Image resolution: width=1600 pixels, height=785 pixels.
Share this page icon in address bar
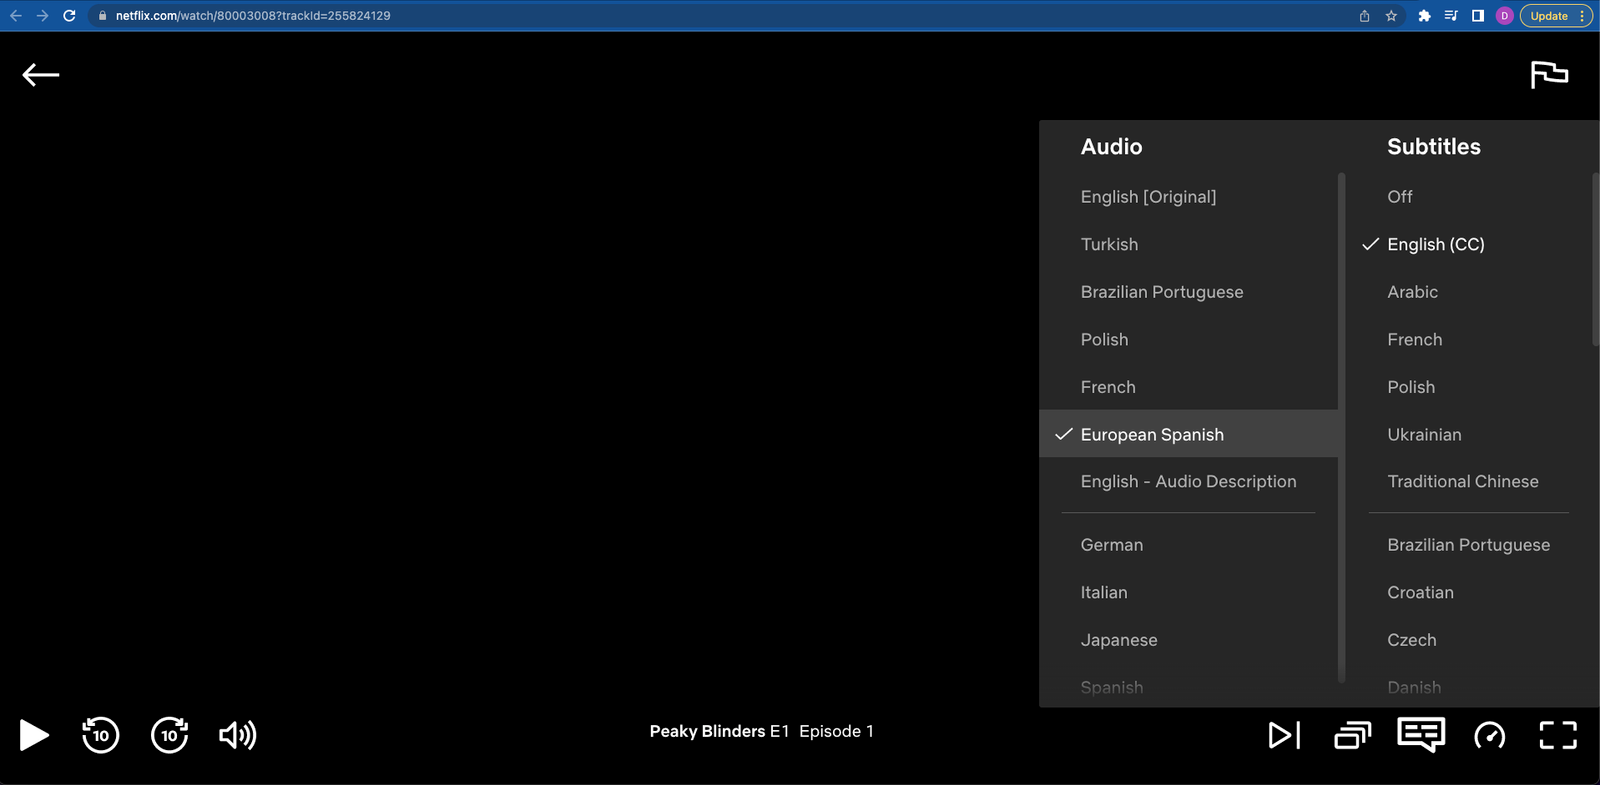coord(1364,16)
